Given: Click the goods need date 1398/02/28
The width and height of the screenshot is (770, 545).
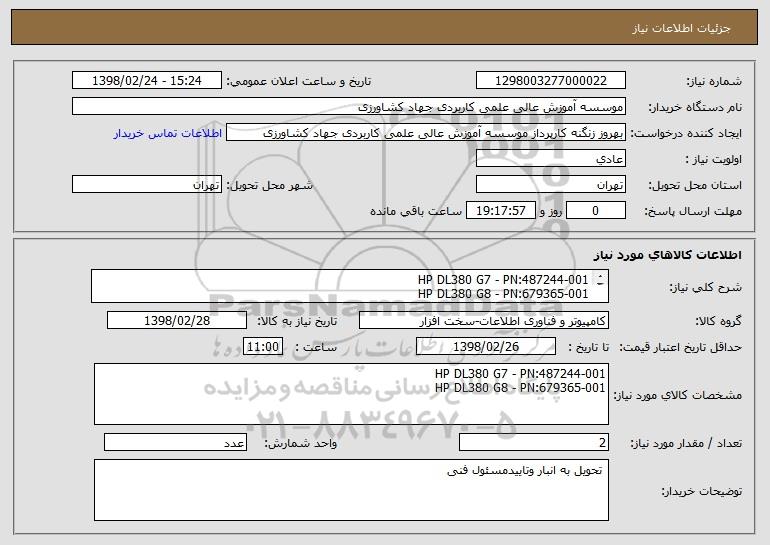Looking at the screenshot, I should (x=177, y=320).
